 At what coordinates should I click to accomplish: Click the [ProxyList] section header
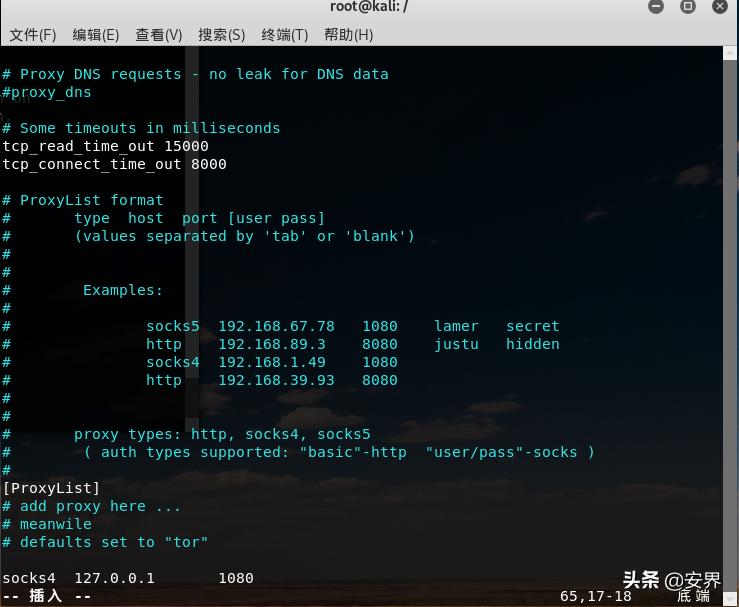51,488
